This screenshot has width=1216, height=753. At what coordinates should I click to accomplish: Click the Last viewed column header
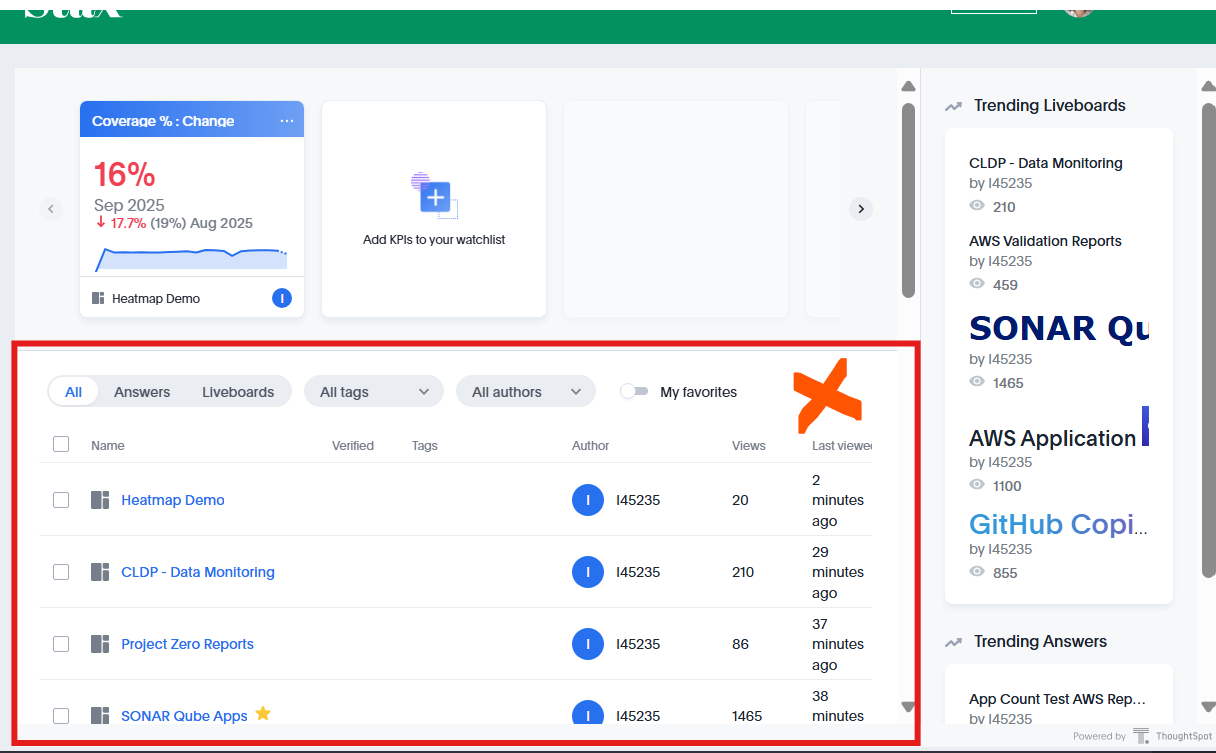pos(842,446)
